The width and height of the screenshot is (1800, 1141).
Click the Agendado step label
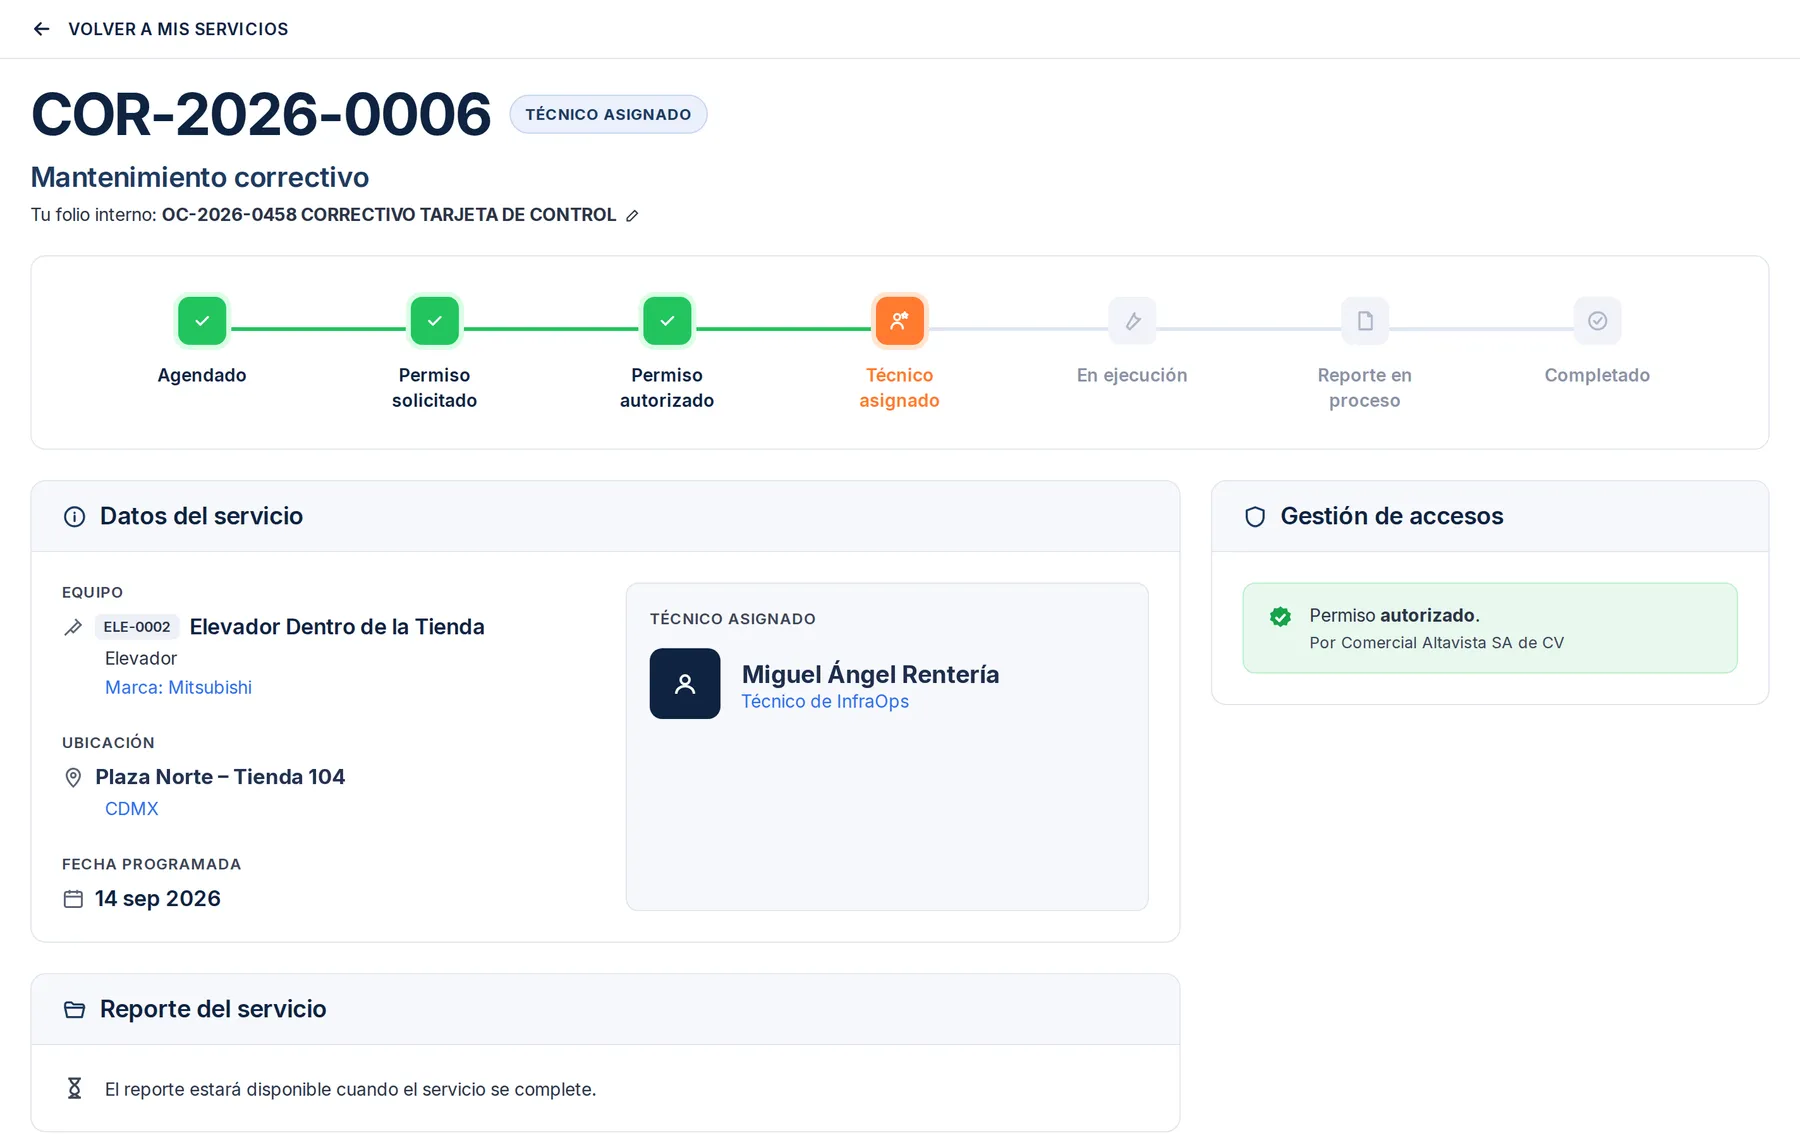(x=202, y=376)
